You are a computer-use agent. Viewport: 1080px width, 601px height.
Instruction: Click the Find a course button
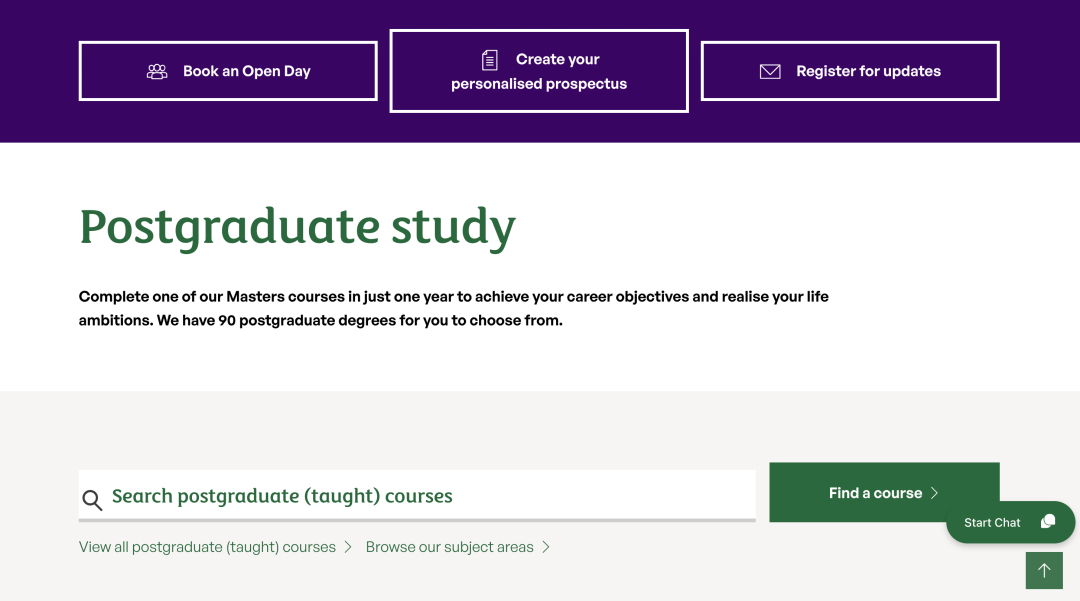tap(884, 492)
